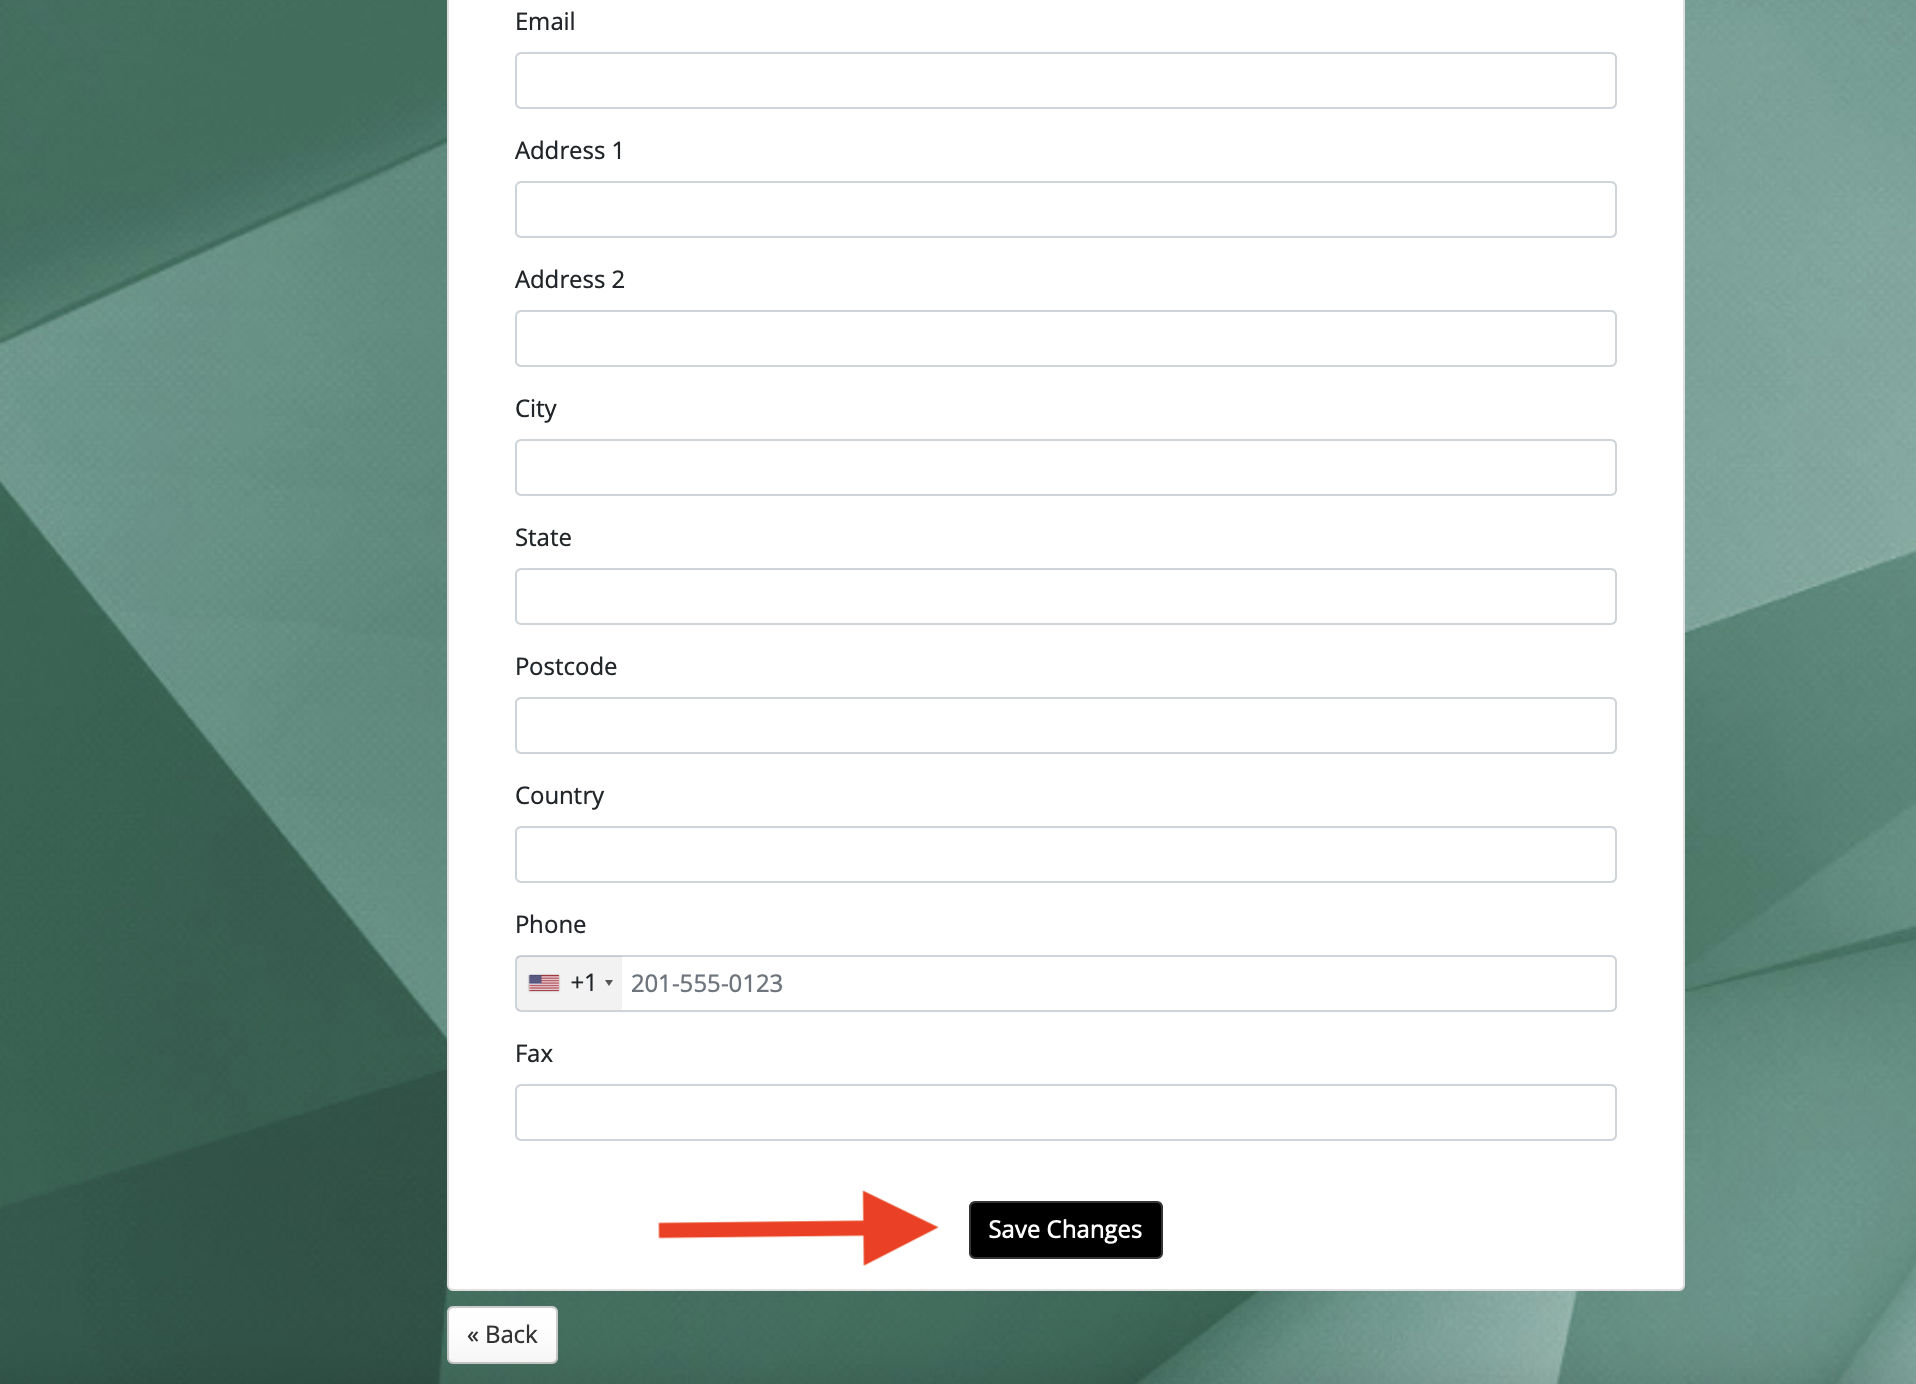Click the +1 dial code text

pos(583,983)
